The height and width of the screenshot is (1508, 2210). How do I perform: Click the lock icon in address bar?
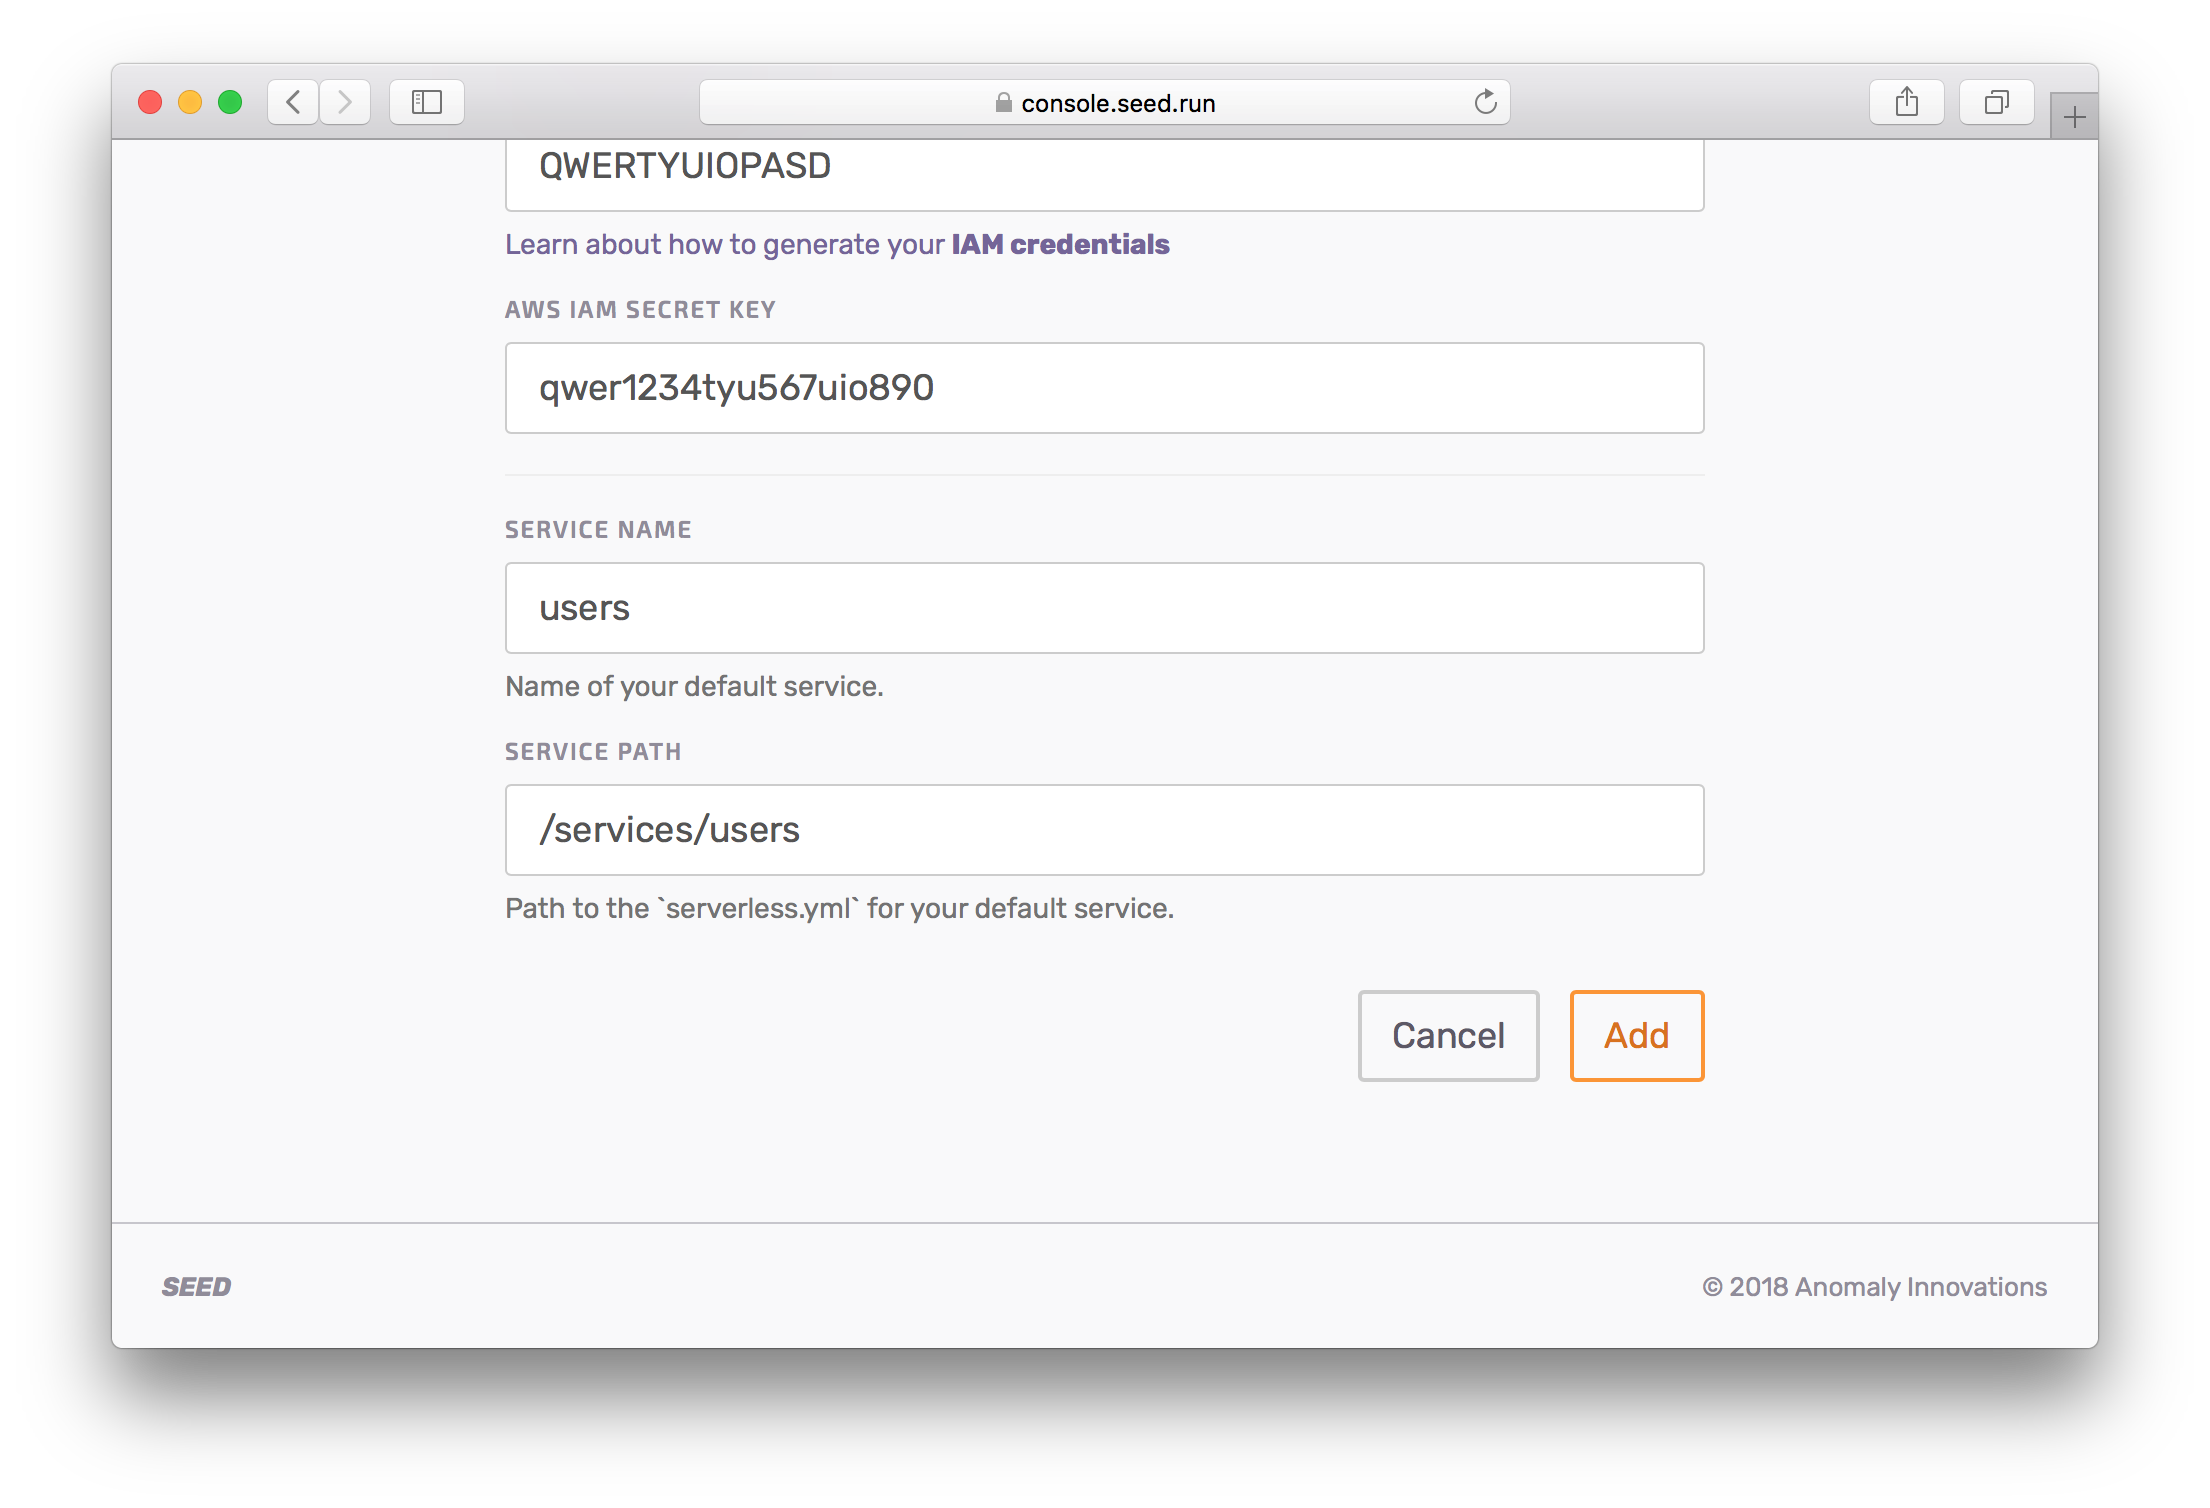coord(1003,103)
